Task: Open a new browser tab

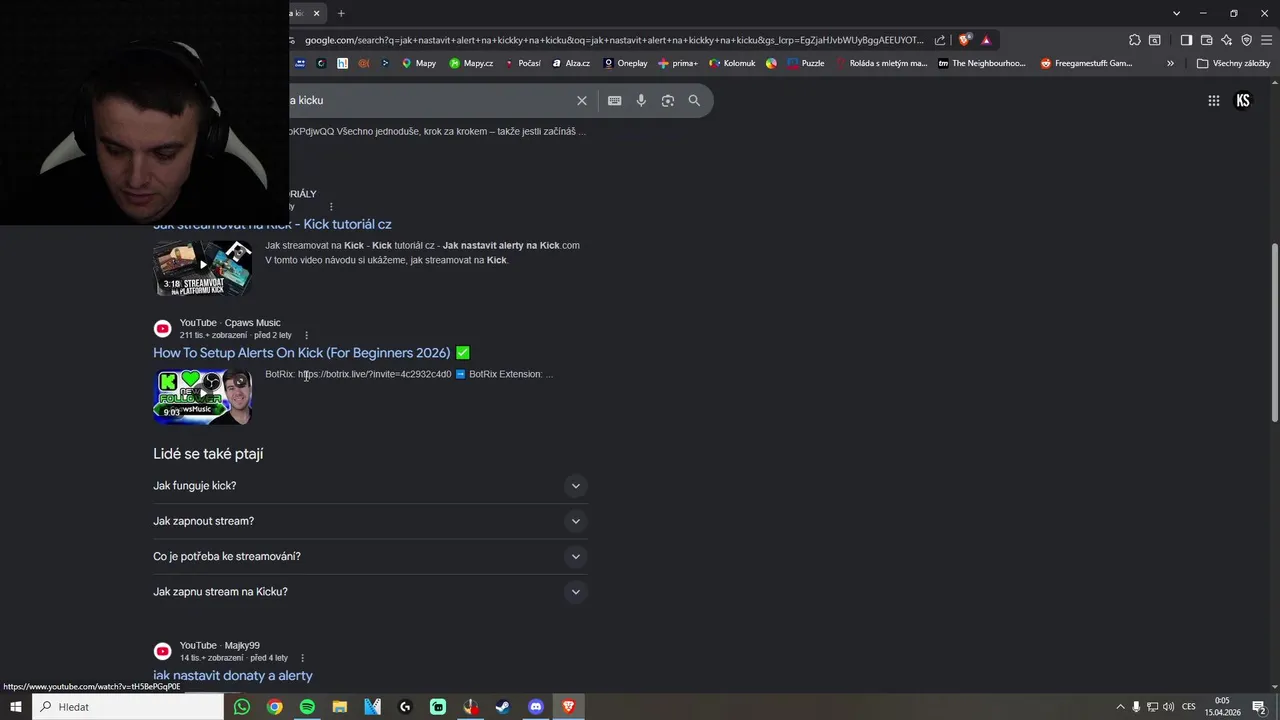Action: click(341, 13)
